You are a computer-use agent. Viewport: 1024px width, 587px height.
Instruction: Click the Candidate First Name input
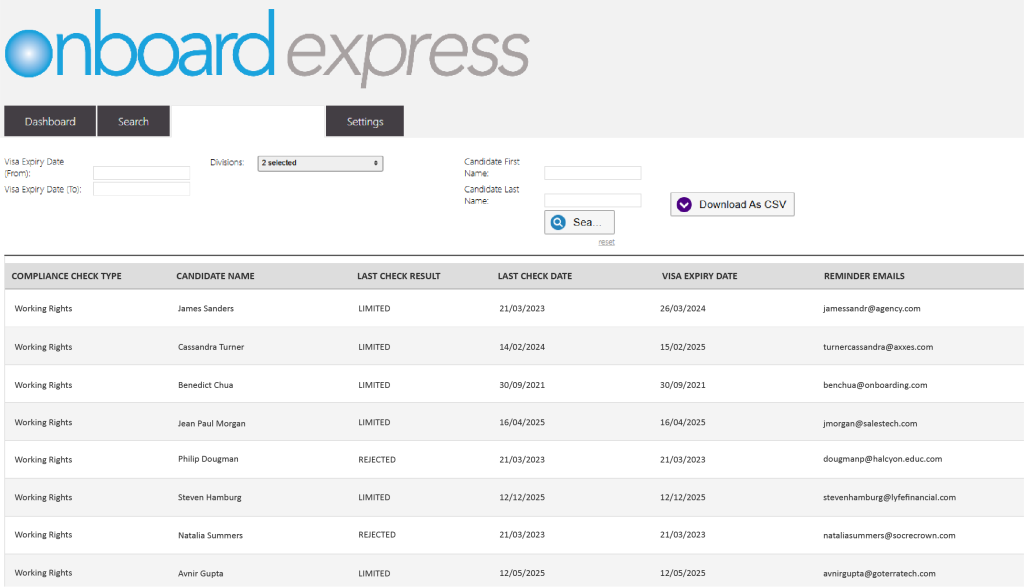pyautogui.click(x=592, y=173)
